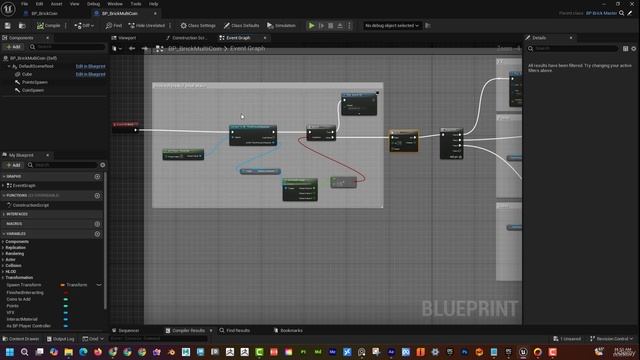Open the debug object selector dropdown
The width and height of the screenshot is (640, 360).
click(391, 26)
